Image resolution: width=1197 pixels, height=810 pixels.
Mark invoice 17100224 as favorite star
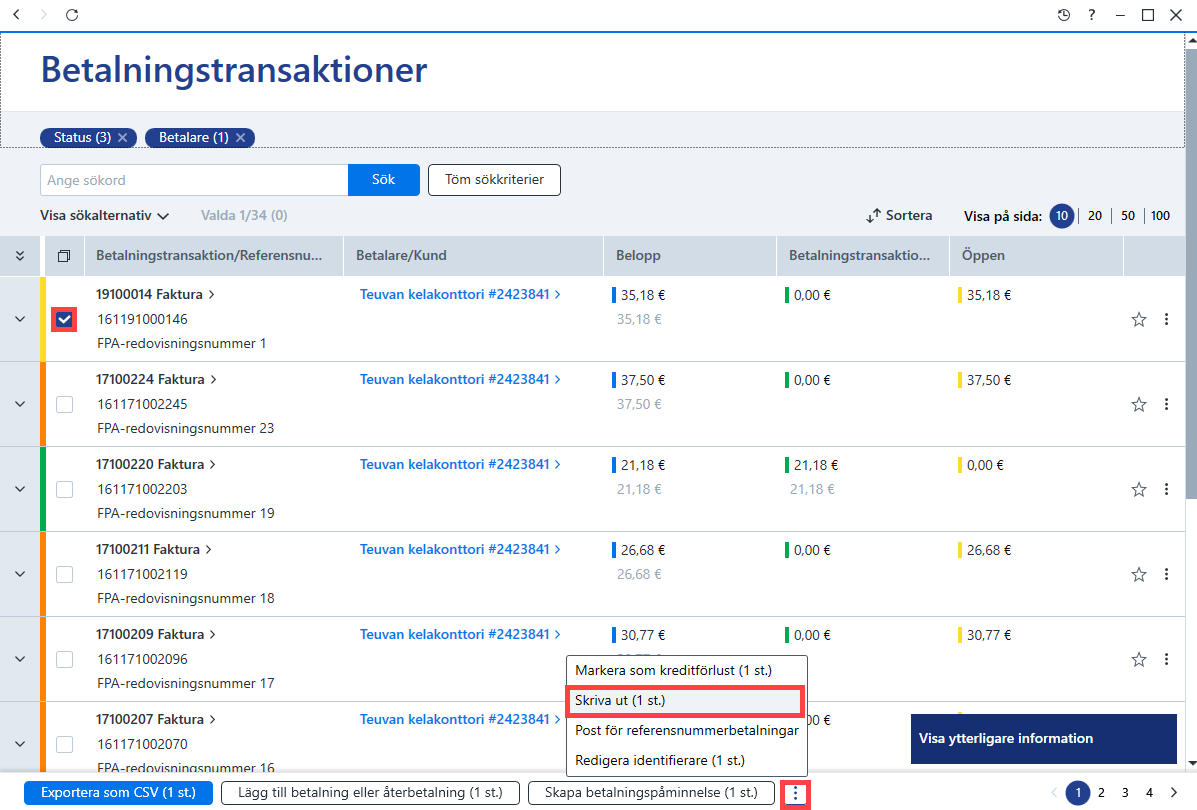pyautogui.click(x=1139, y=405)
